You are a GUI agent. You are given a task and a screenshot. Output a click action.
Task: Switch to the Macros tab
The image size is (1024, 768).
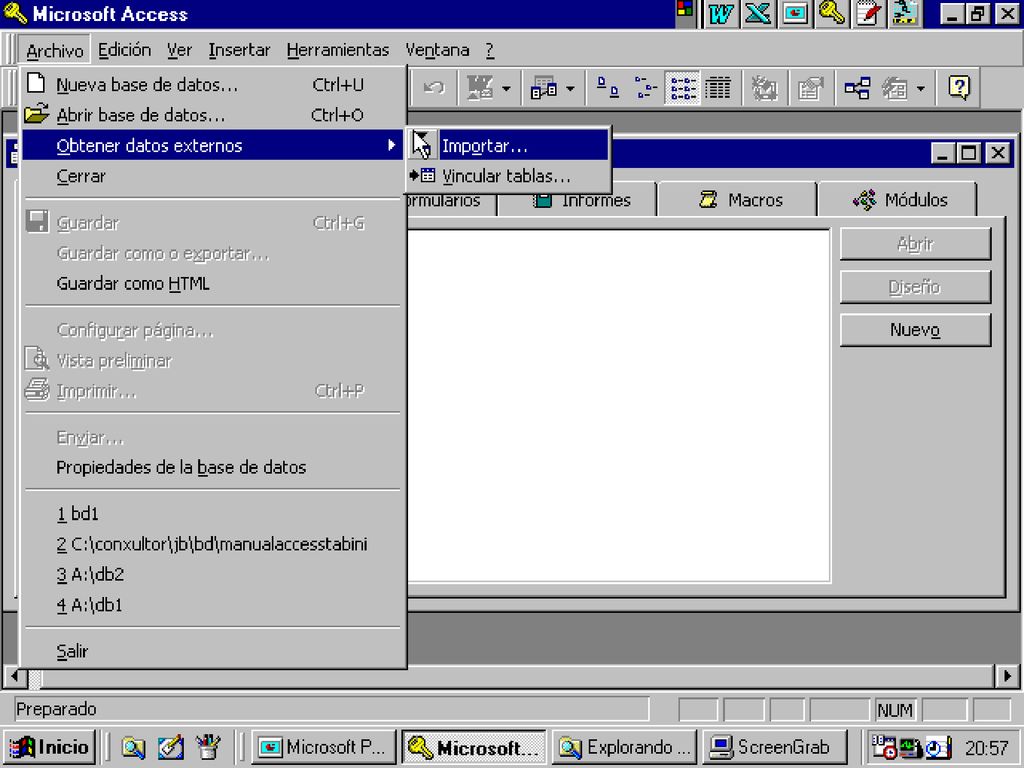click(x=739, y=200)
